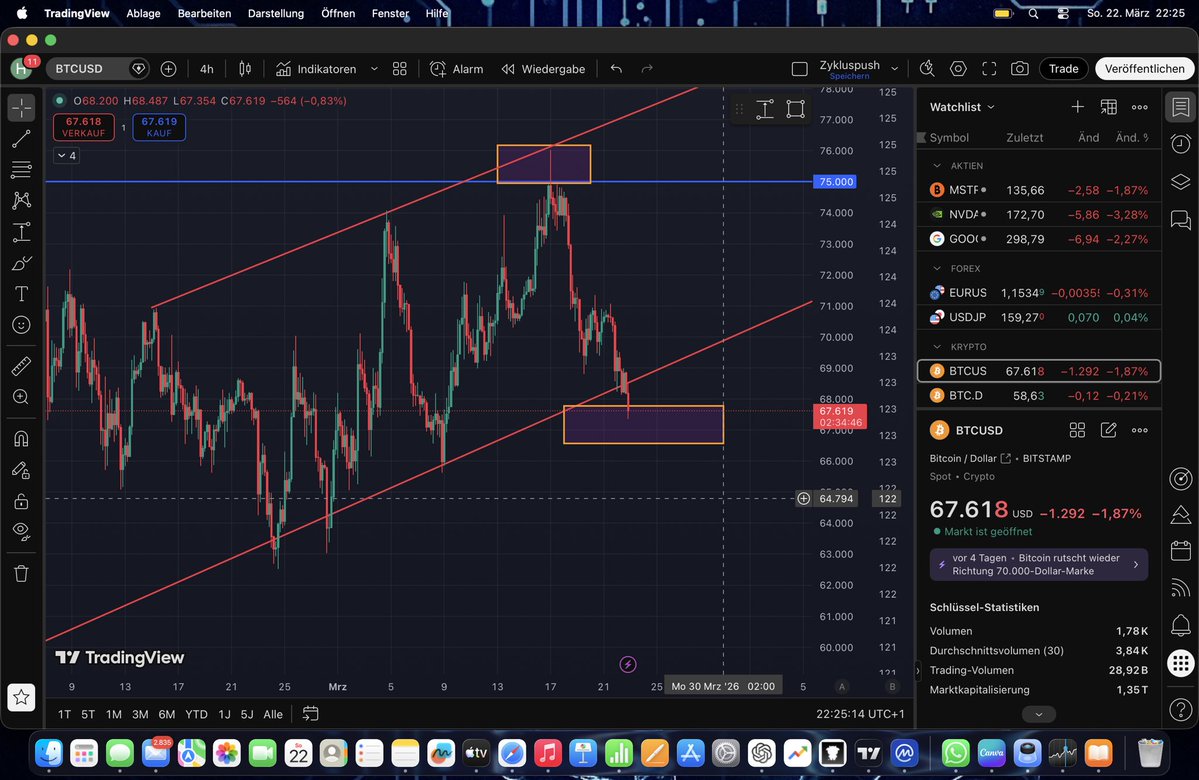Open the Fibonacci retracement tools
Screen dimensions: 1199x780
click(21, 170)
